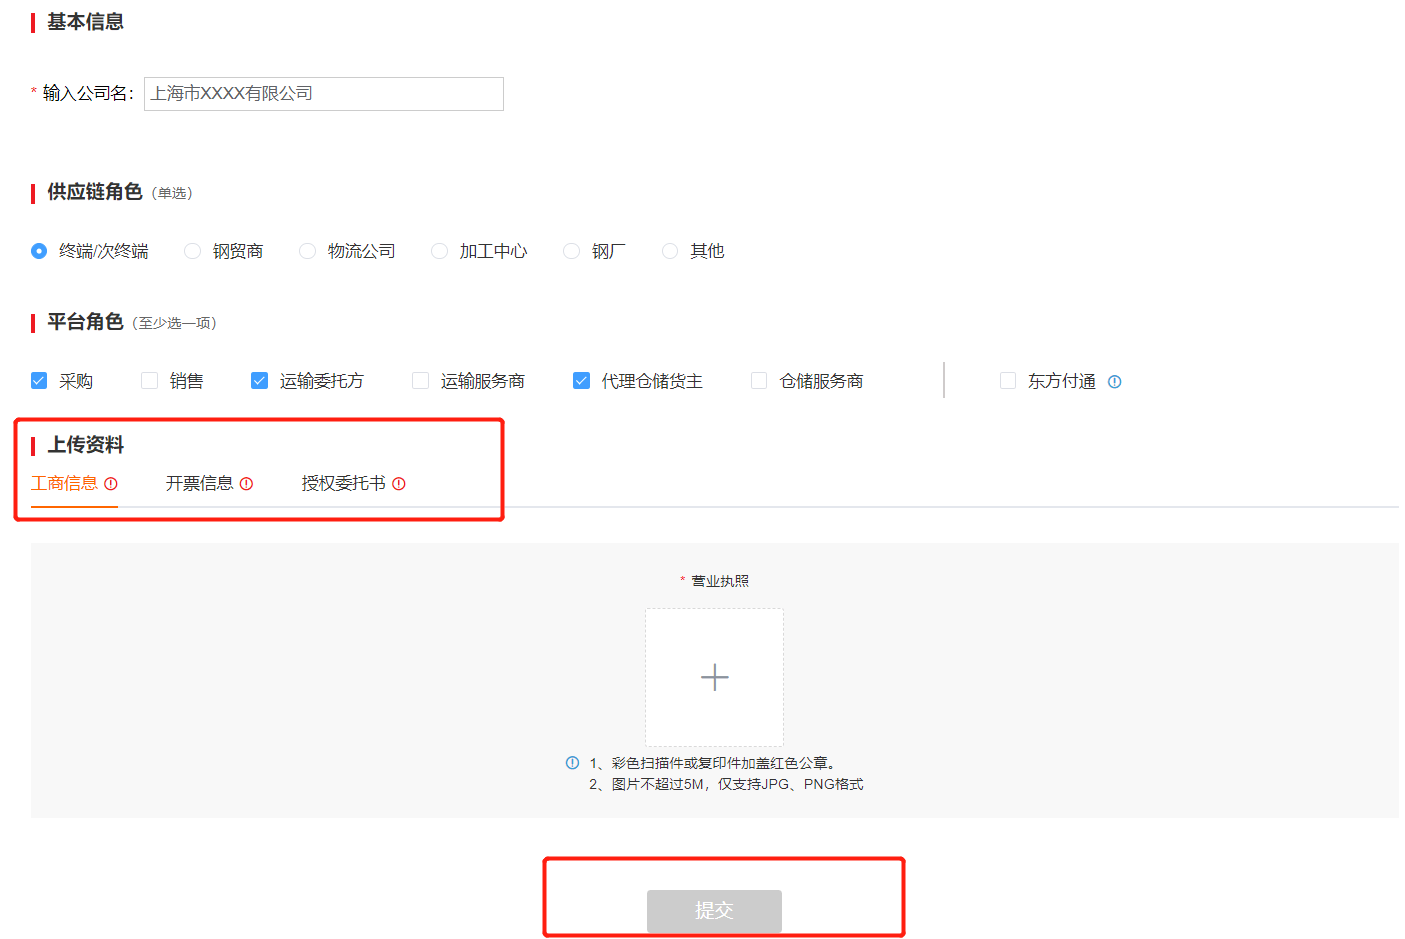
Task: Tick the 仓储服务商 checkbox
Action: coord(759,381)
